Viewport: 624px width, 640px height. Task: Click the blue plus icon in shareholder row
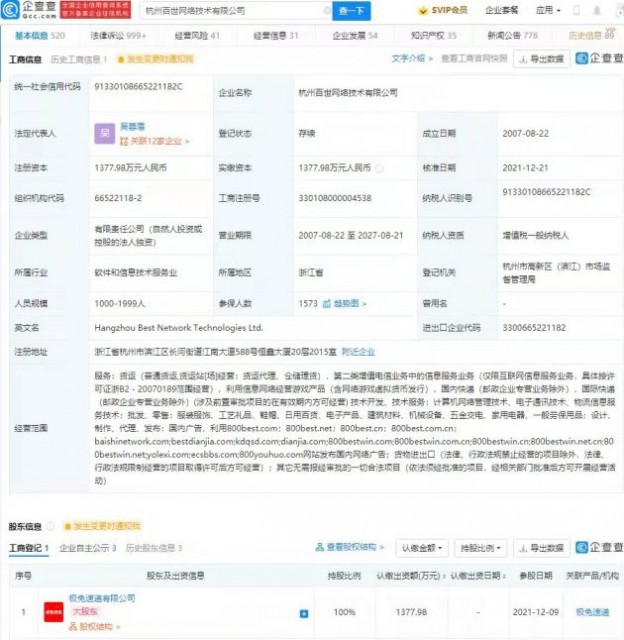pyautogui.click(x=304, y=613)
